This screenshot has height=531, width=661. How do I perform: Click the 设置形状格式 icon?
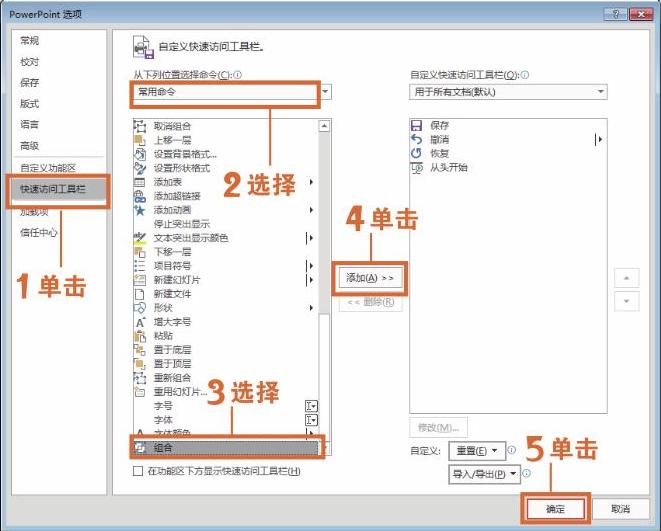tap(140, 168)
